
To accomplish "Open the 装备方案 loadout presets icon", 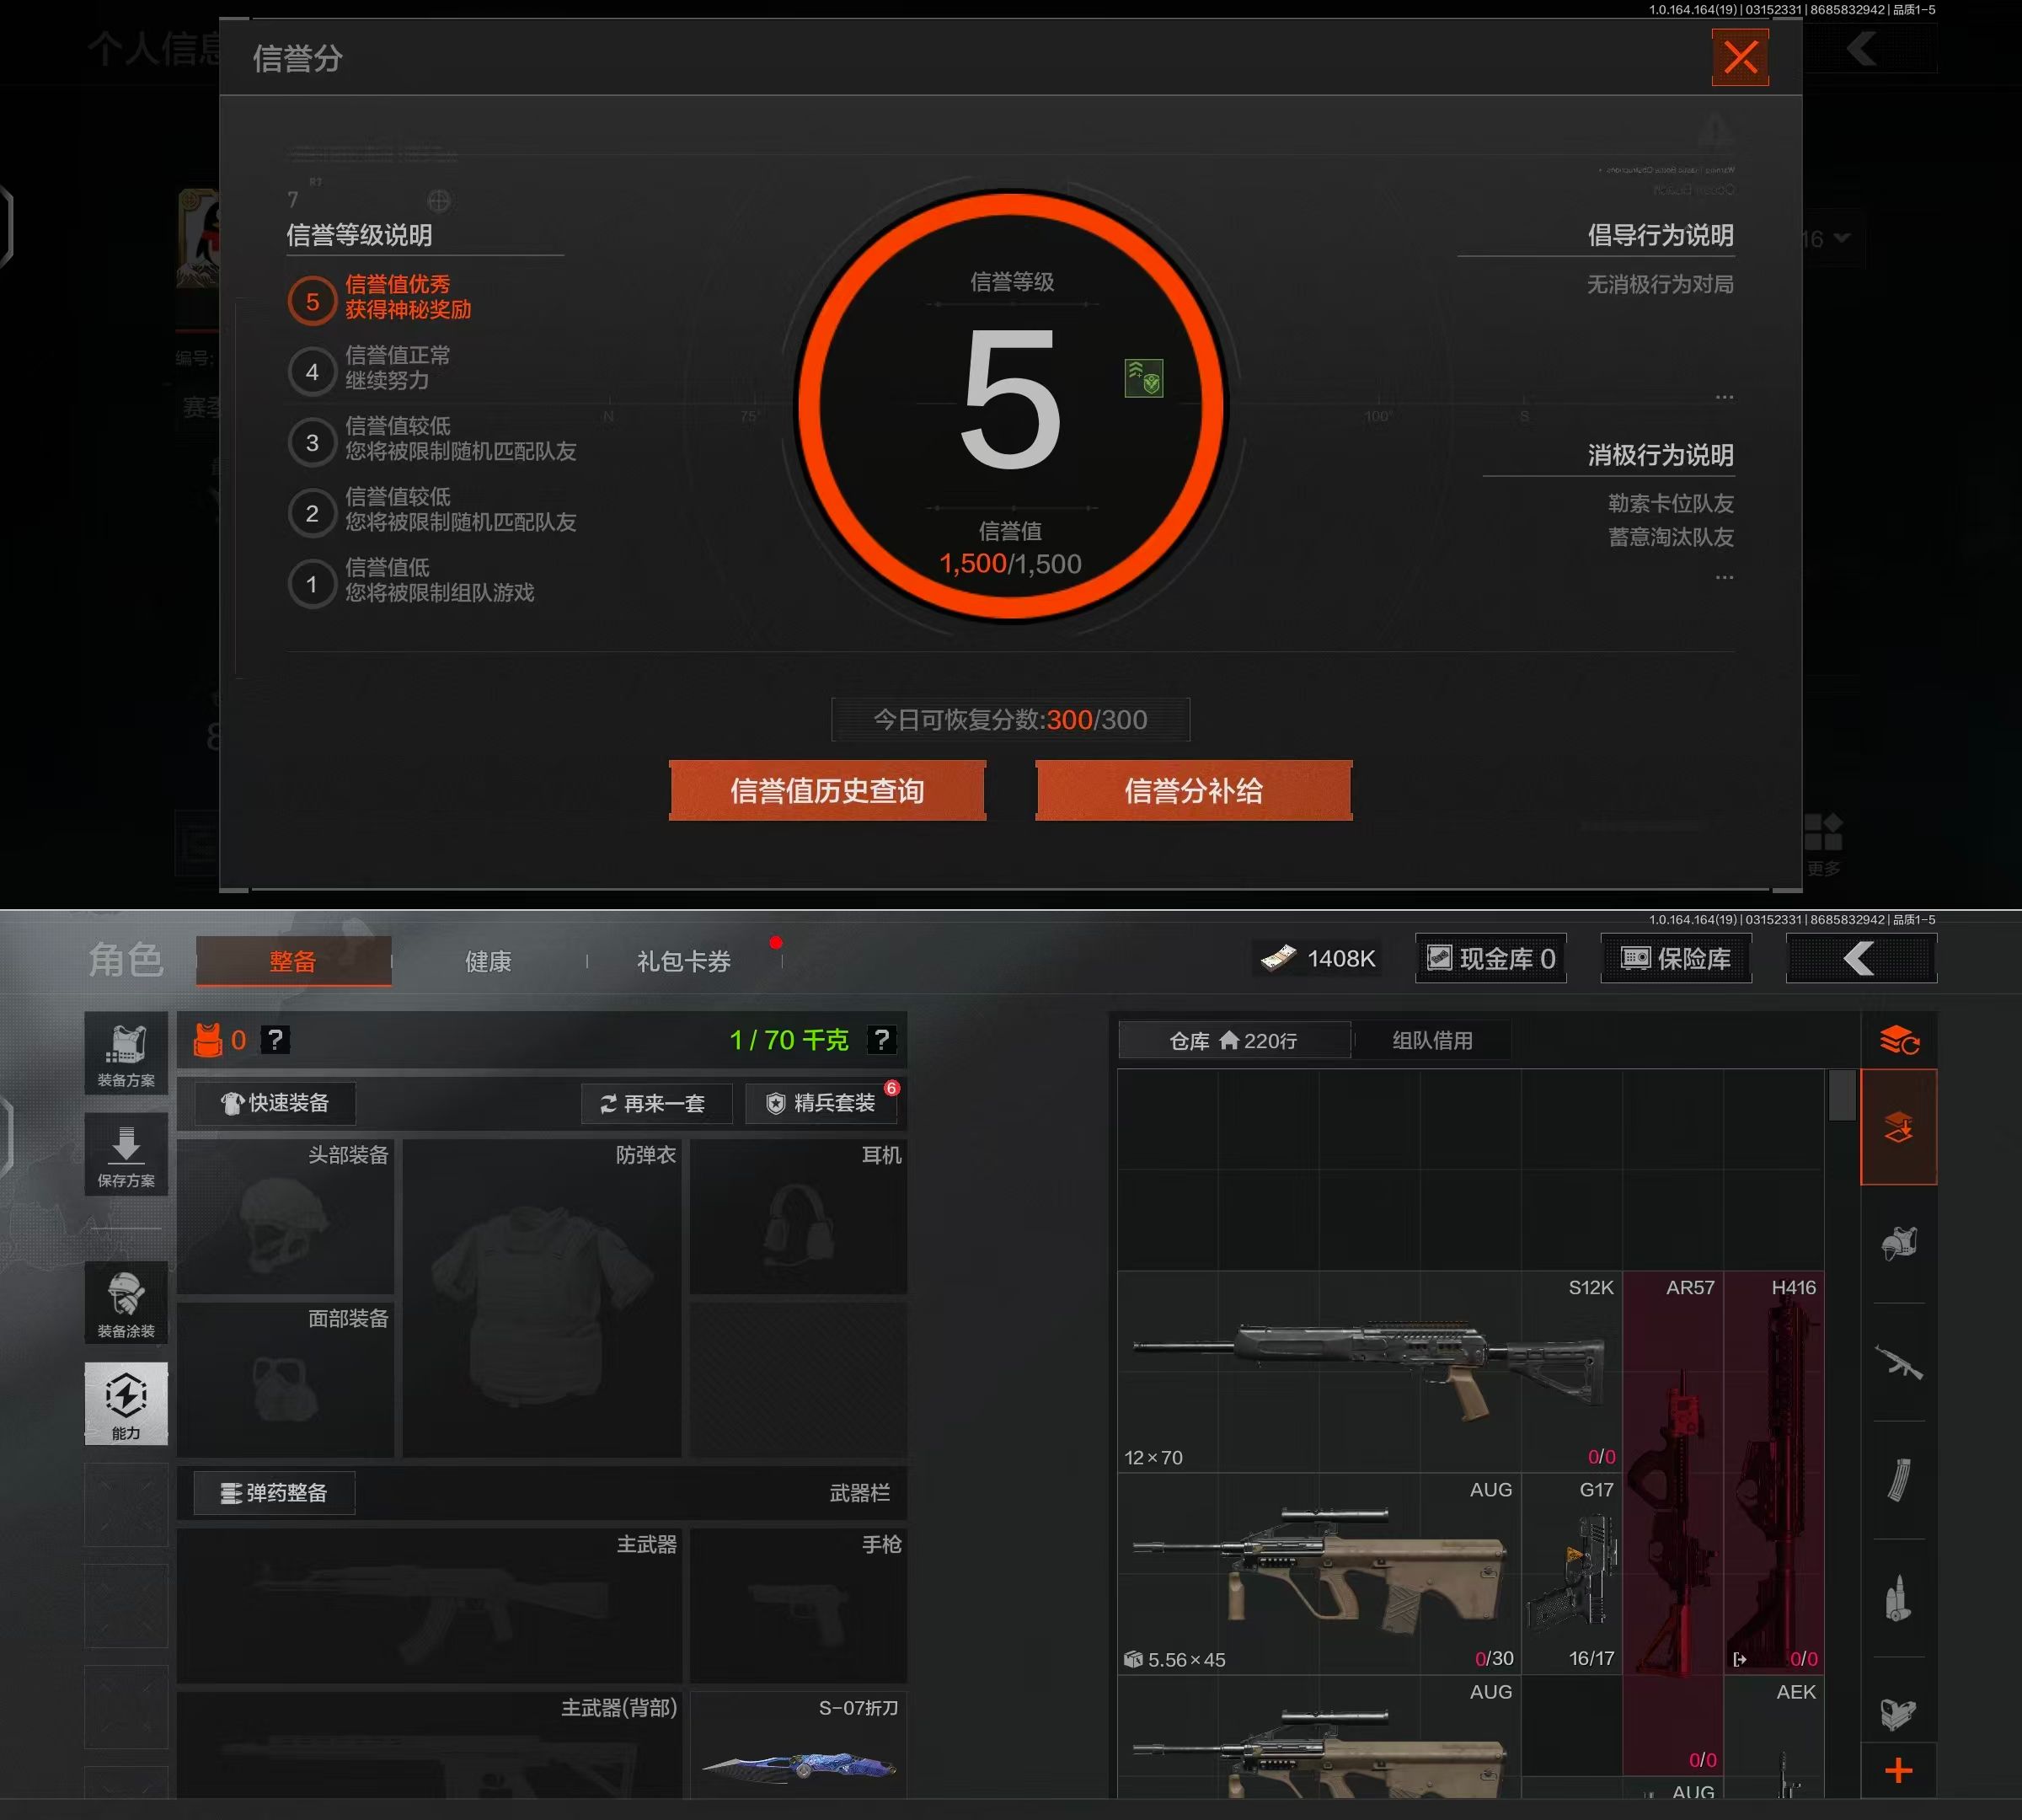I will [x=126, y=1054].
